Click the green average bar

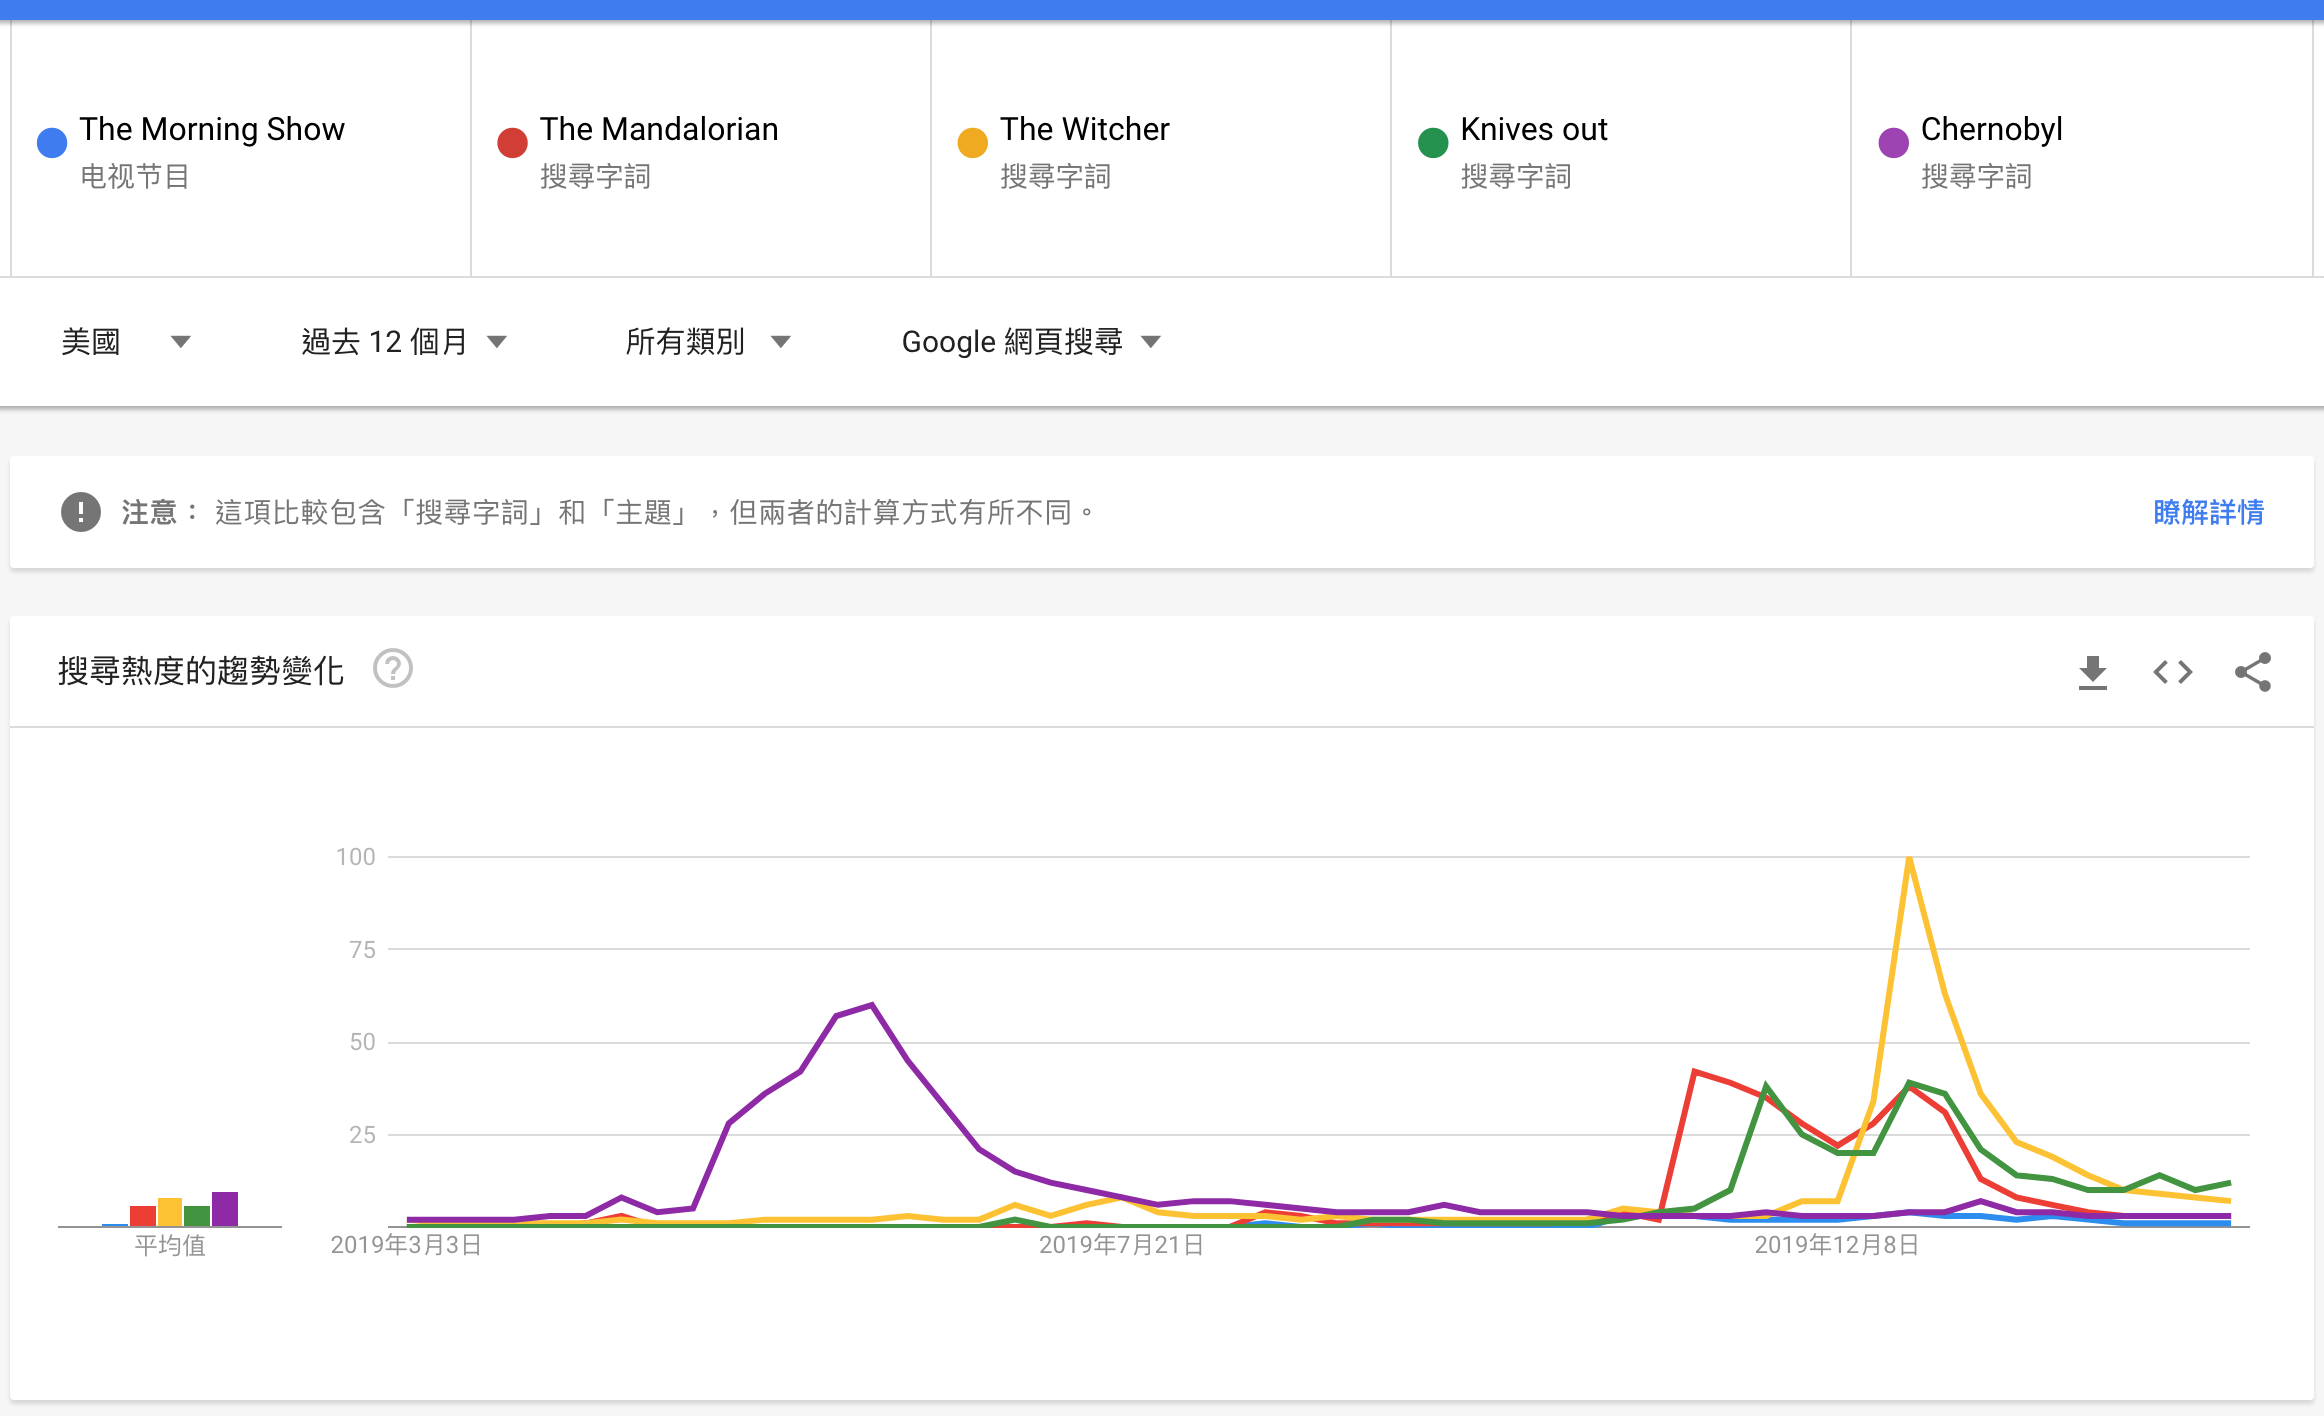[197, 1216]
